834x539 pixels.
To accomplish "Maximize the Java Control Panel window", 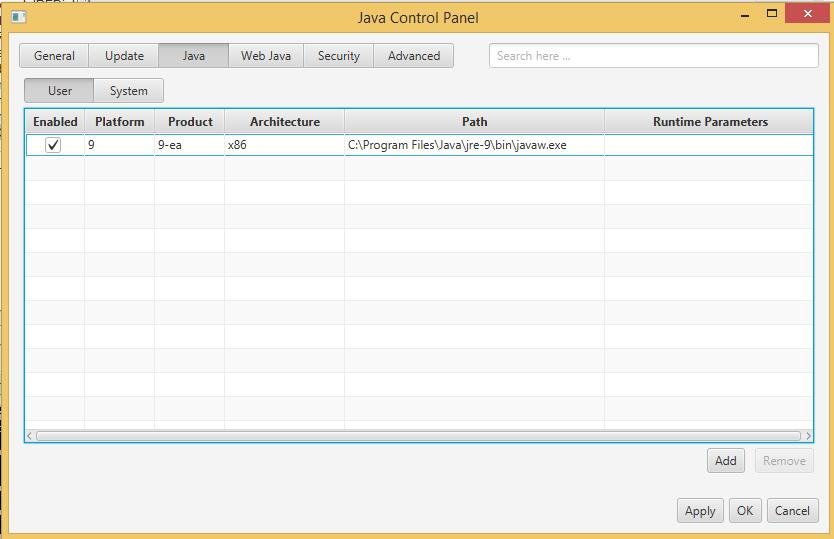I will [x=772, y=14].
